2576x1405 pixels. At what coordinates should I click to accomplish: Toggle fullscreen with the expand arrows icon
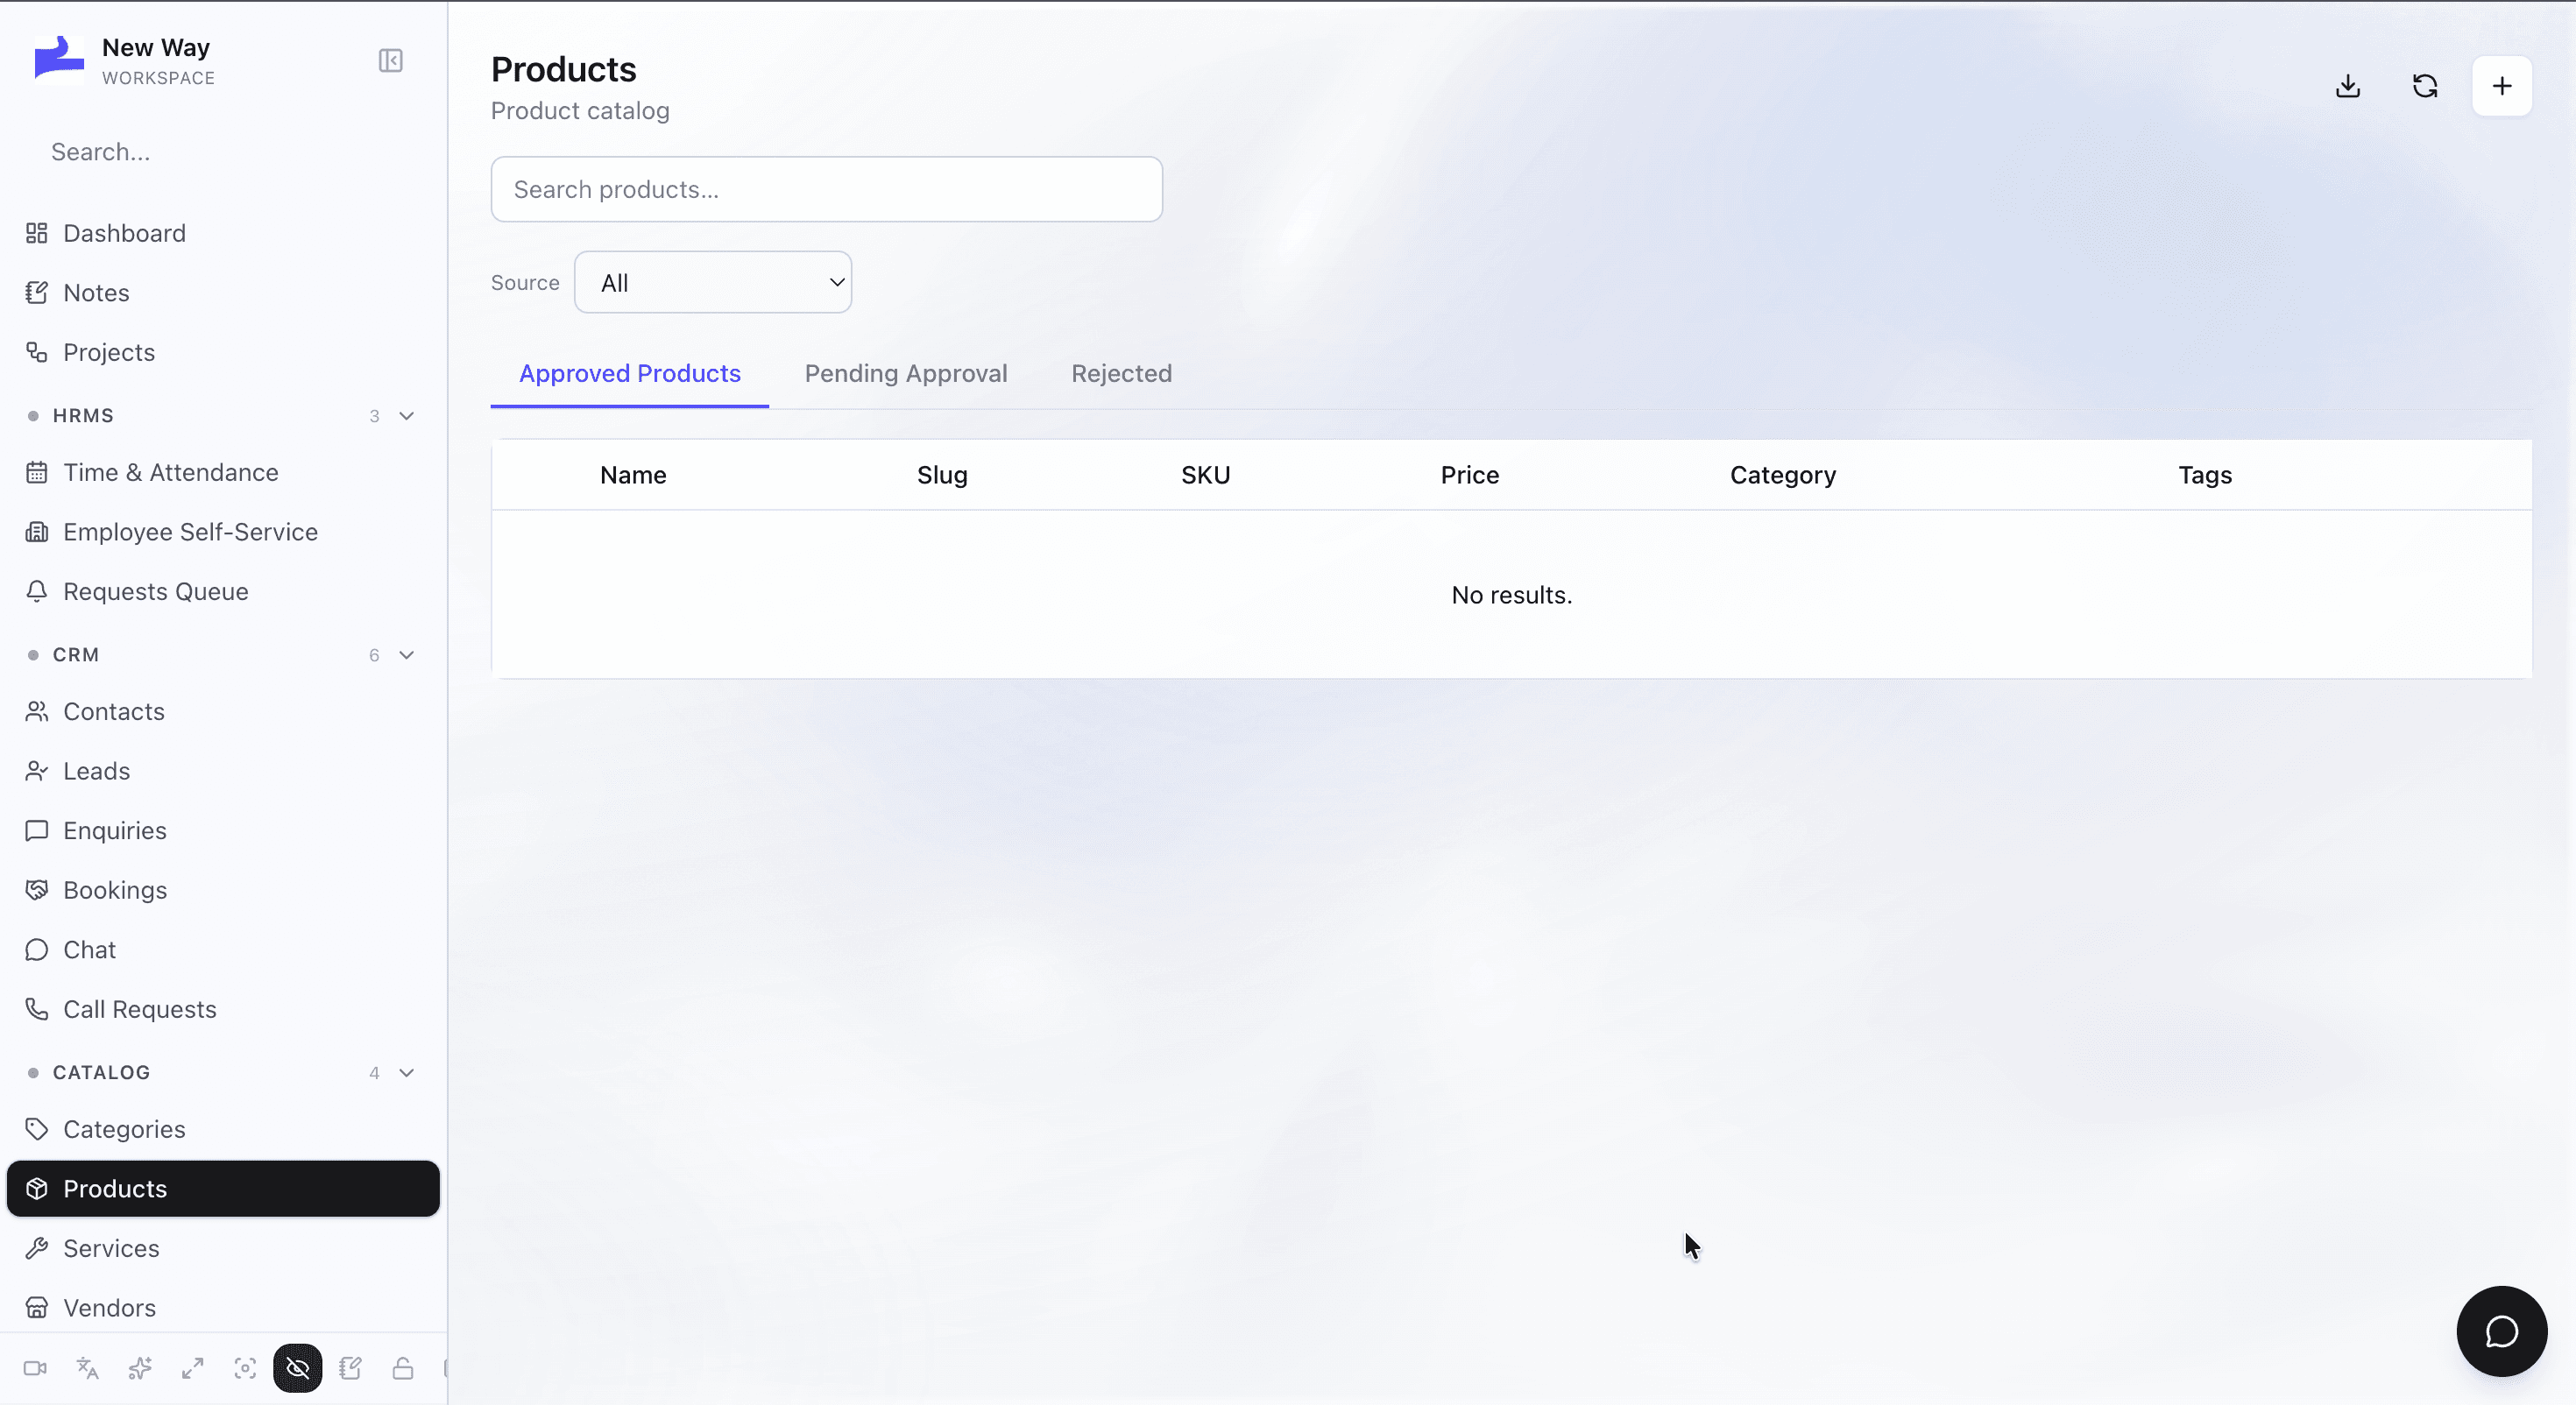[193, 1368]
